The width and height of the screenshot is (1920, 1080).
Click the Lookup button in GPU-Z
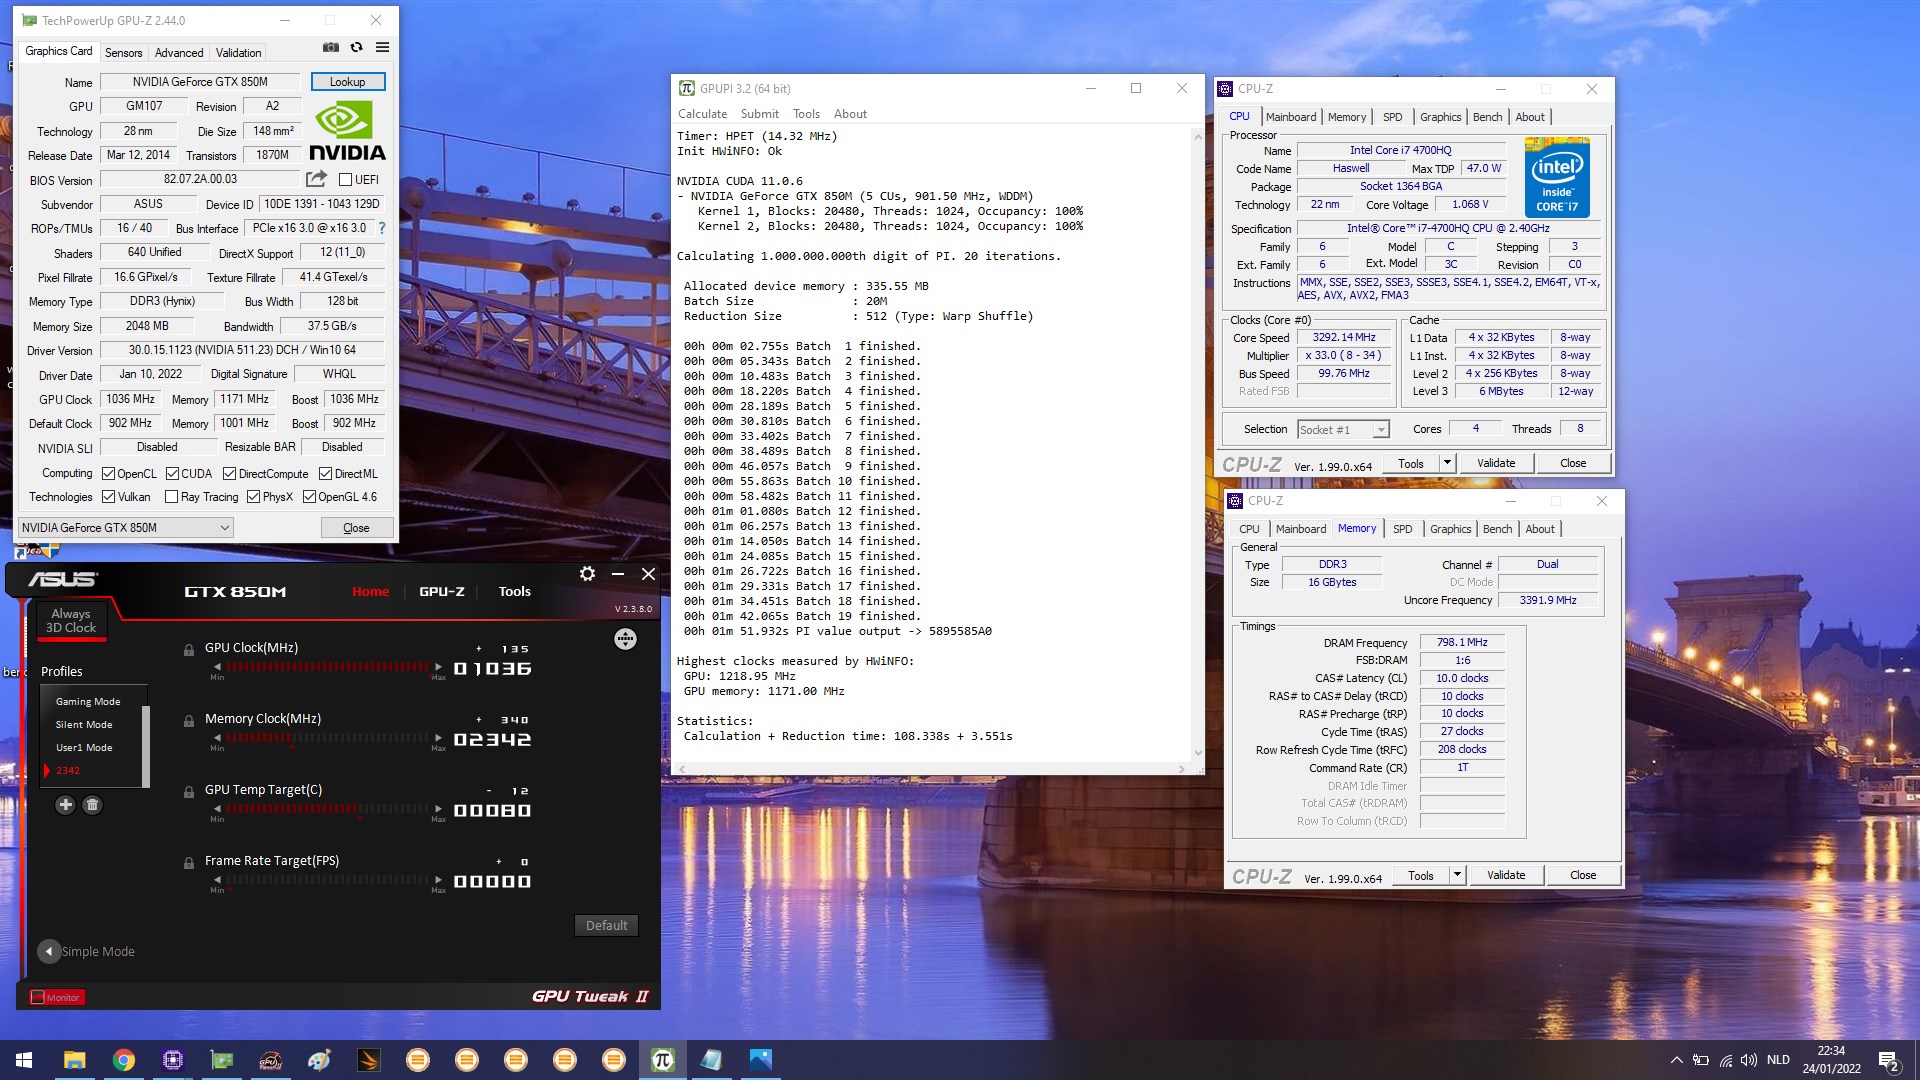347,82
